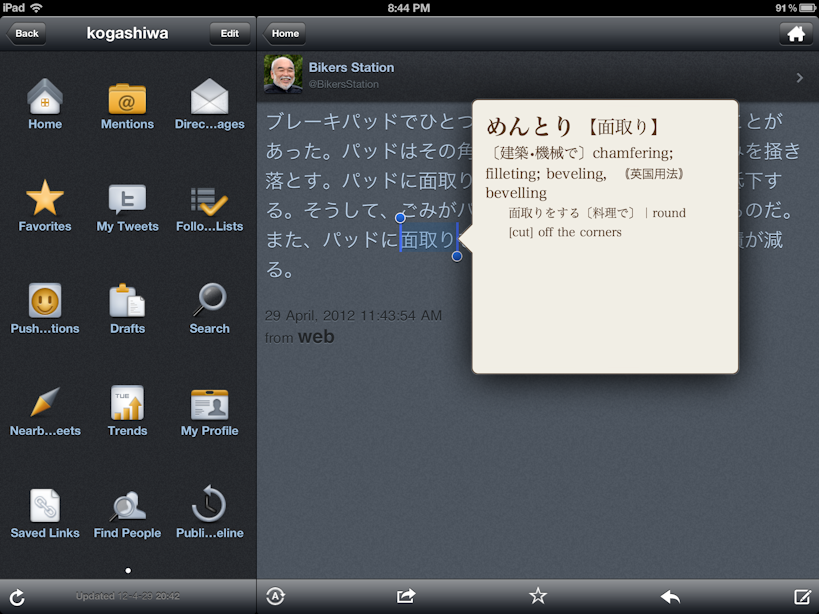The width and height of the screenshot is (819, 614).
Task: Open Search magnifier icon
Action: pyautogui.click(x=209, y=302)
